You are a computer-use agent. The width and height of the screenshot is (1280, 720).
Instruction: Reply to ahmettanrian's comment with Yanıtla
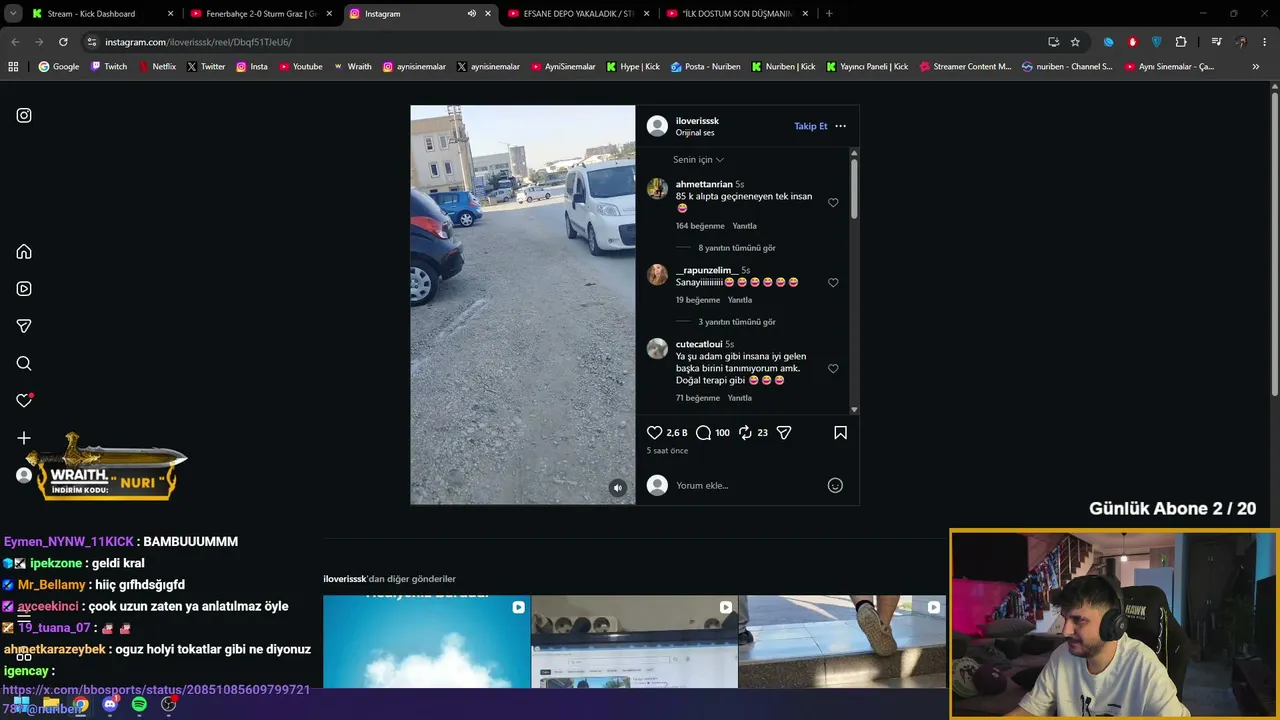point(744,226)
